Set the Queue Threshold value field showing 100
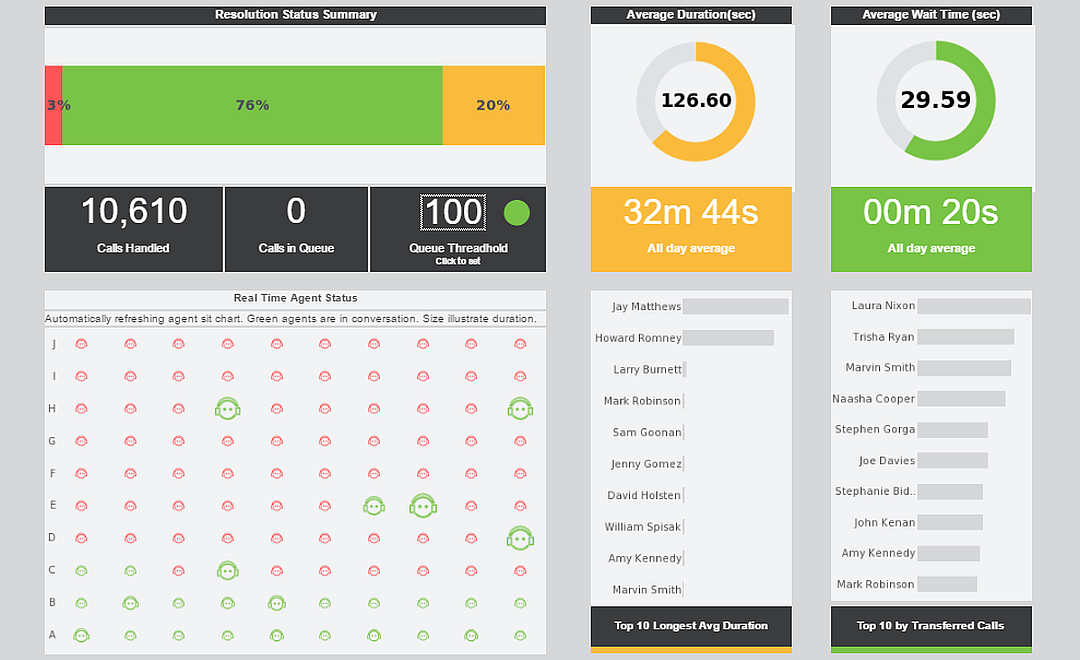The image size is (1080, 660). tap(453, 212)
